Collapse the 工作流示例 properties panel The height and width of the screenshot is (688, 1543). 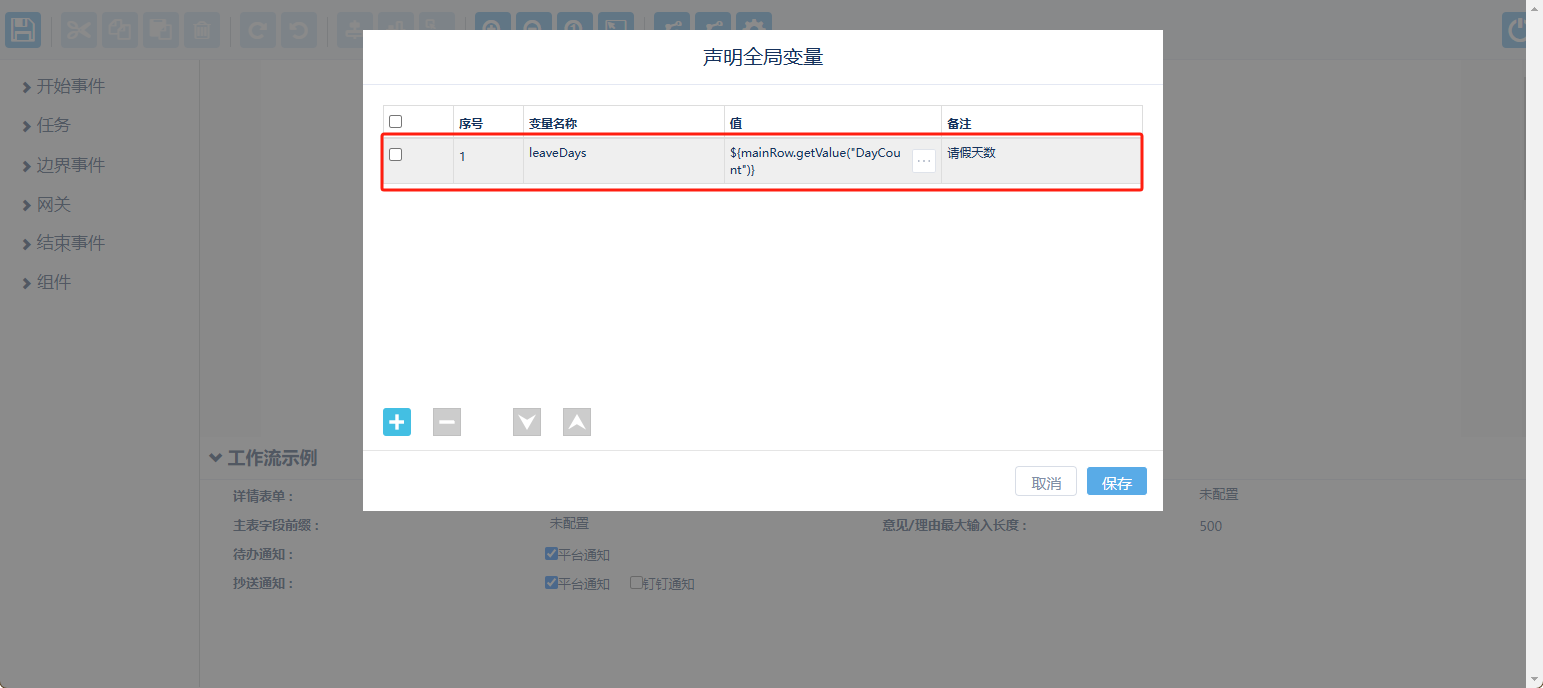point(216,458)
